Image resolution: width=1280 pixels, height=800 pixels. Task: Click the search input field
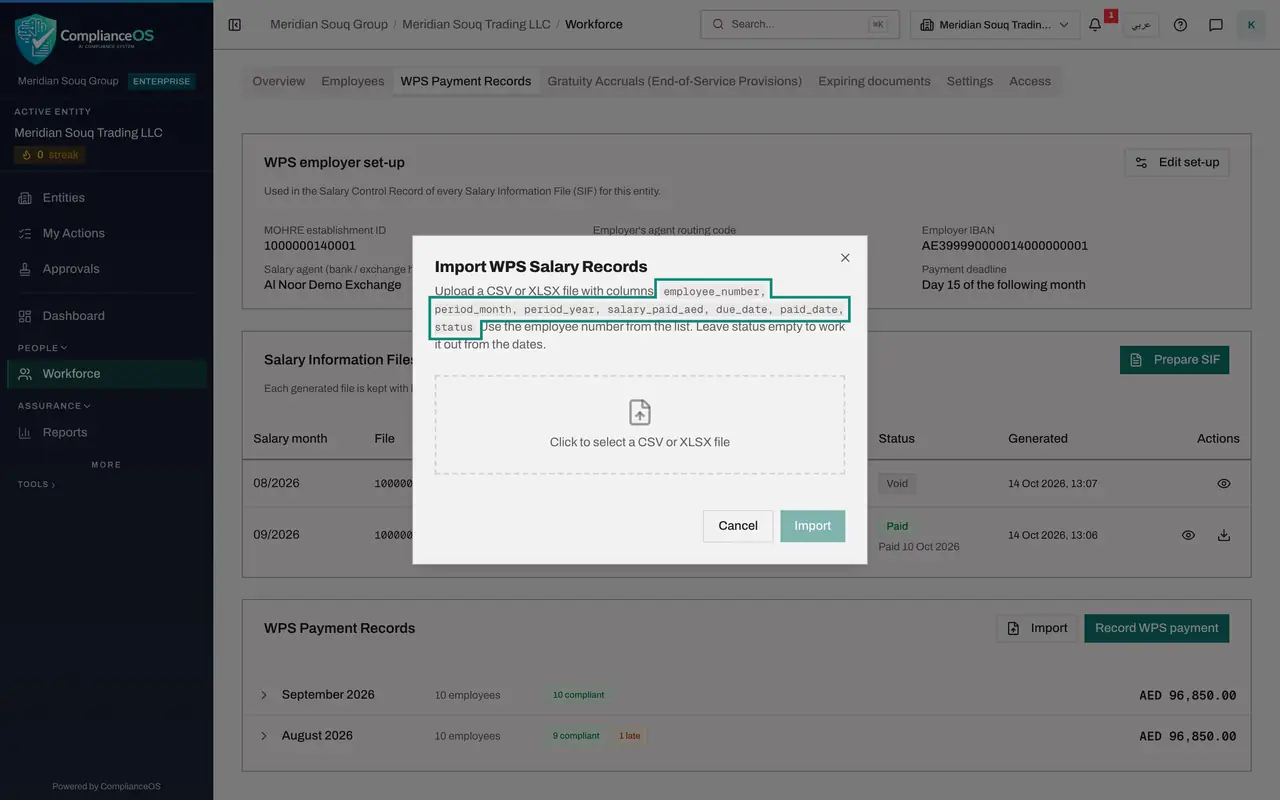pyautogui.click(x=800, y=25)
